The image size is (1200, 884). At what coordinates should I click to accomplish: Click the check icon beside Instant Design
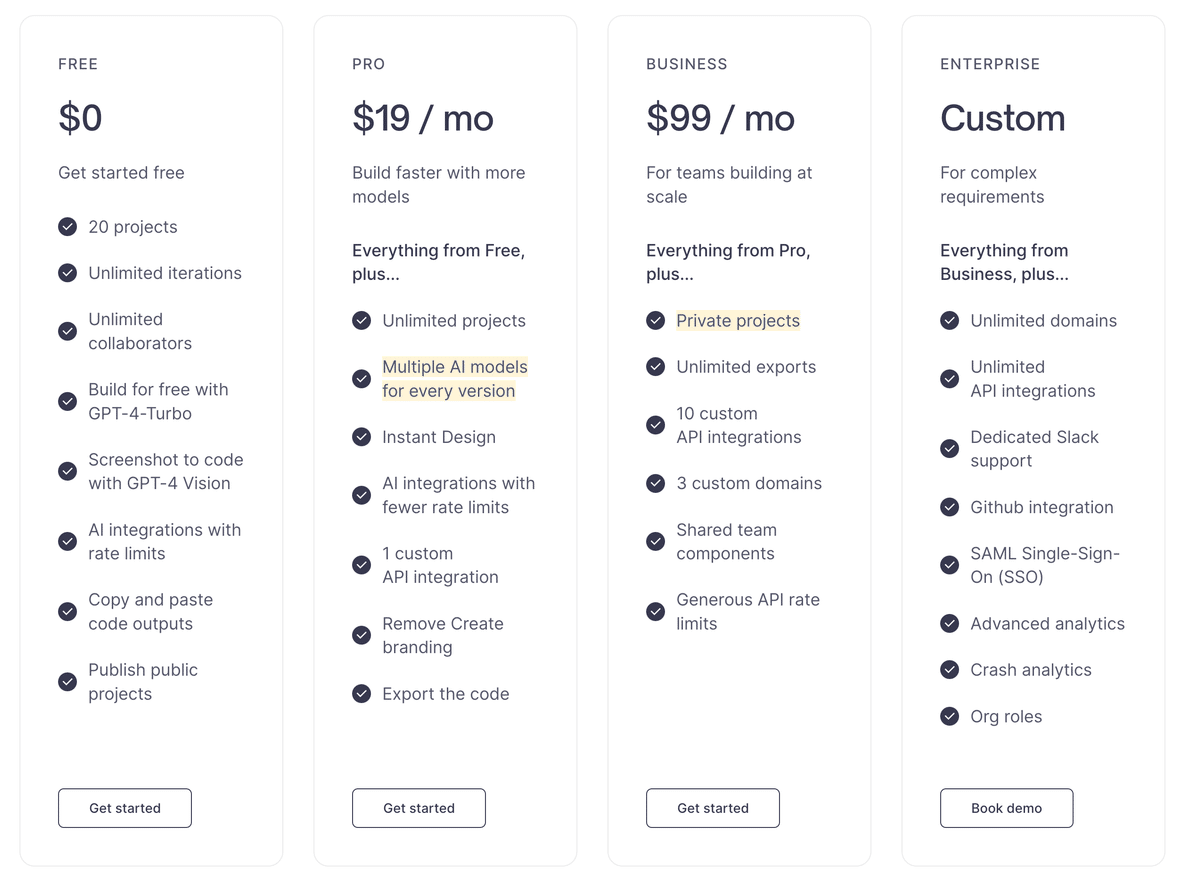[x=361, y=437]
